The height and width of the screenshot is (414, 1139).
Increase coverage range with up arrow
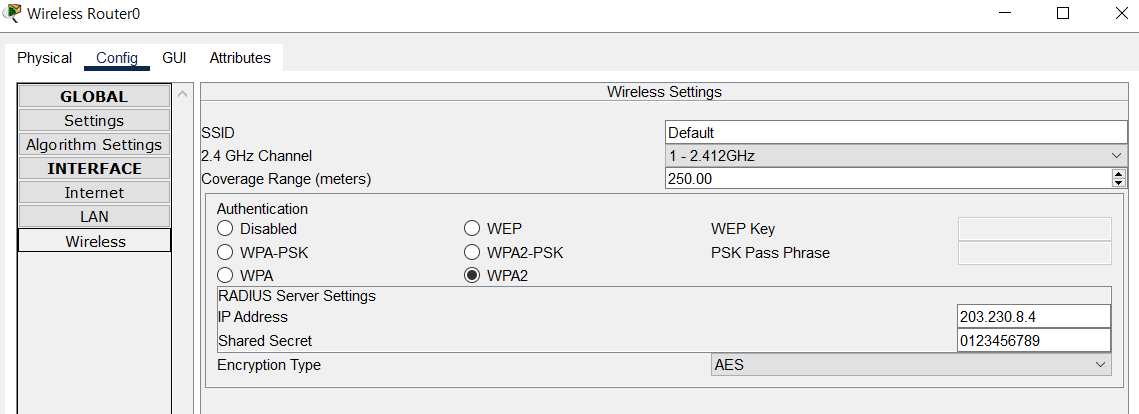coord(1119,174)
